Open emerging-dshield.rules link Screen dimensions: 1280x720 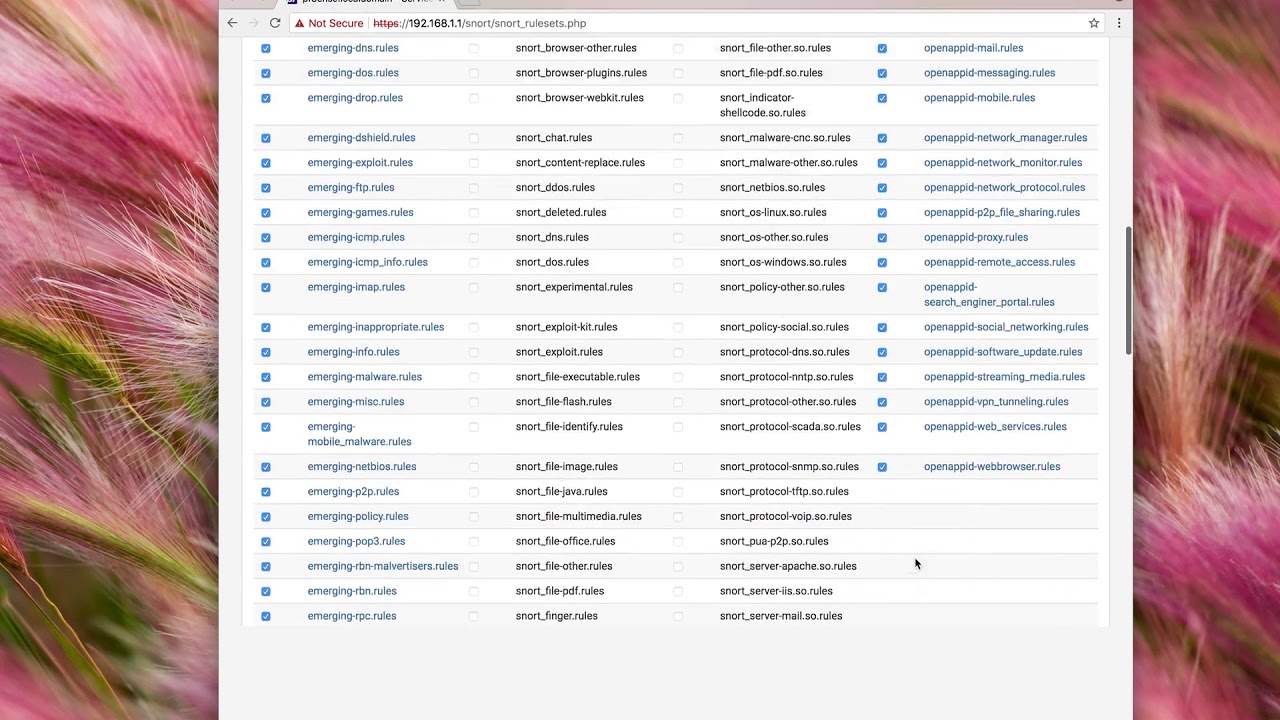[361, 138]
